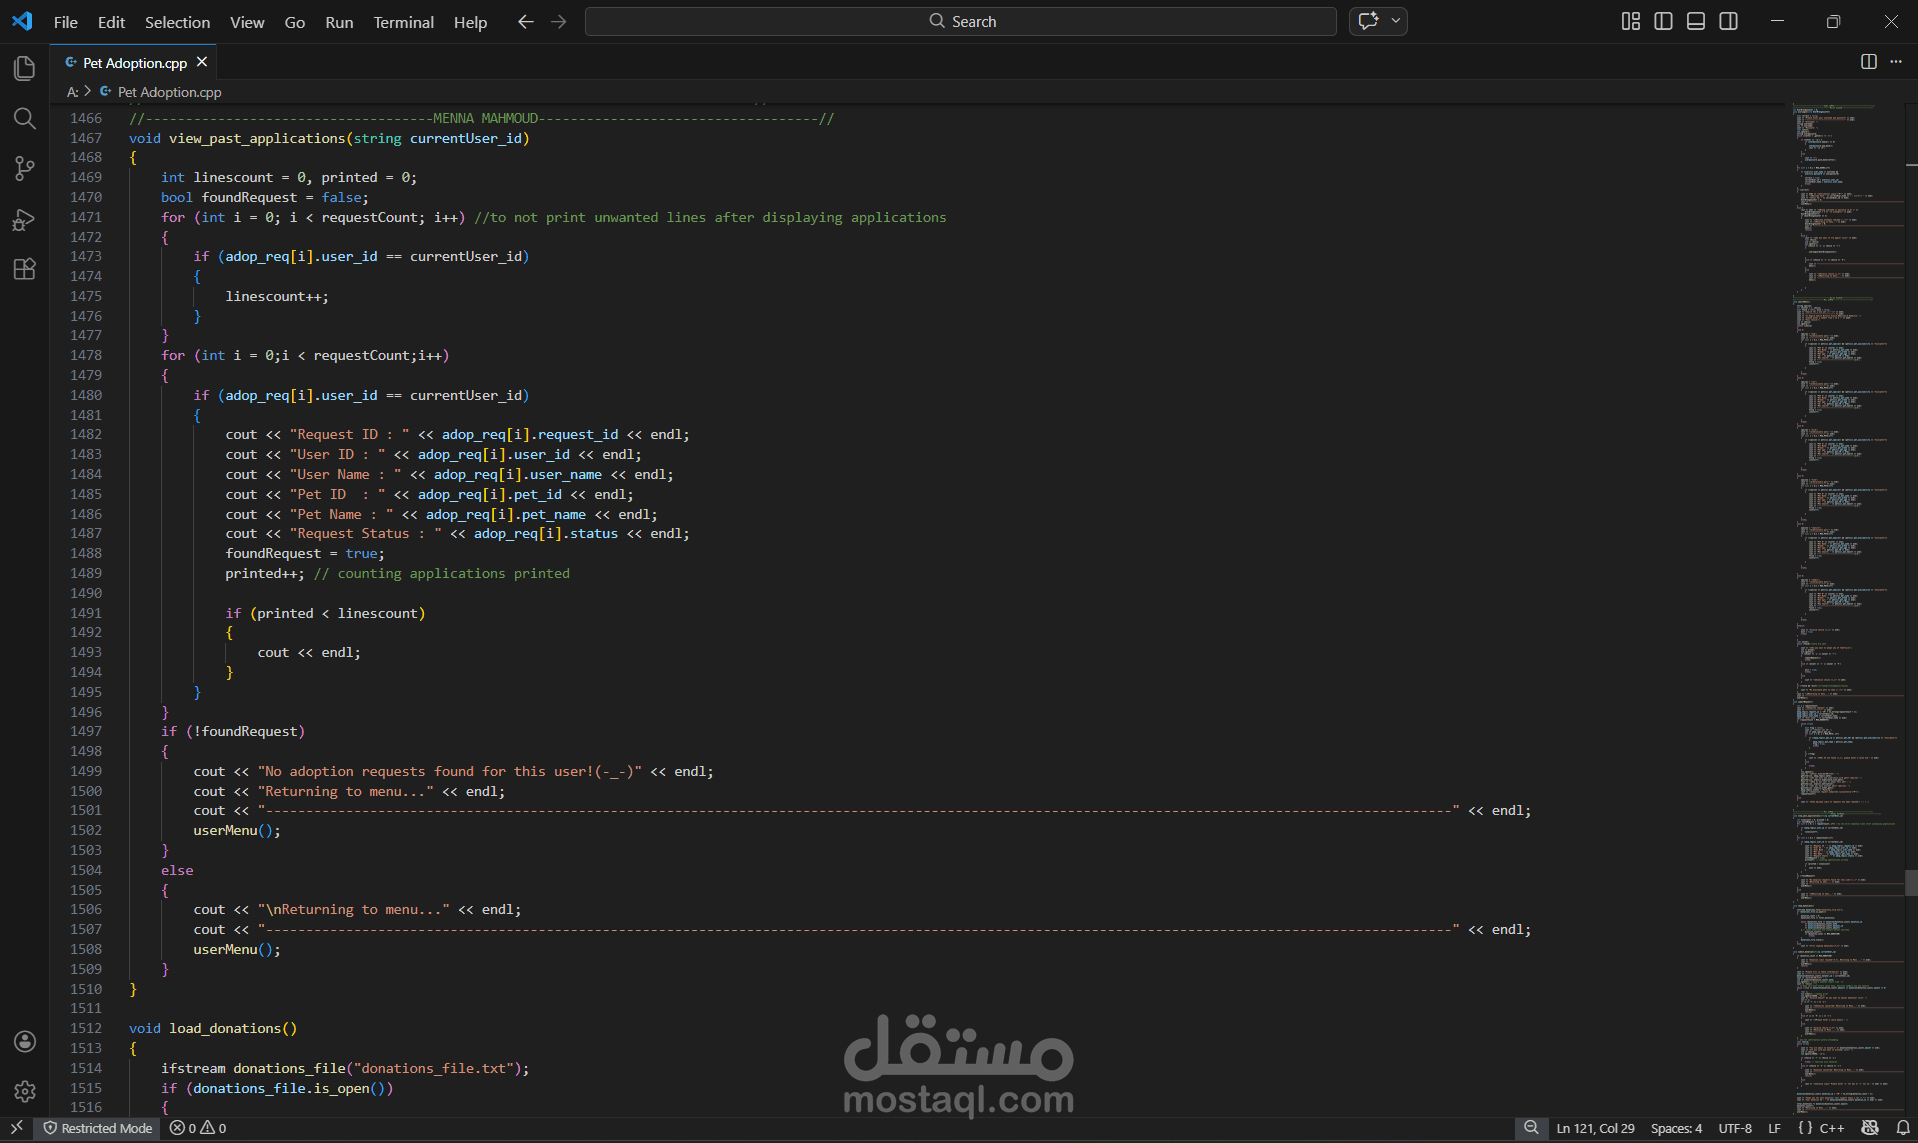Open the Explorer sidebar

coord(24,68)
